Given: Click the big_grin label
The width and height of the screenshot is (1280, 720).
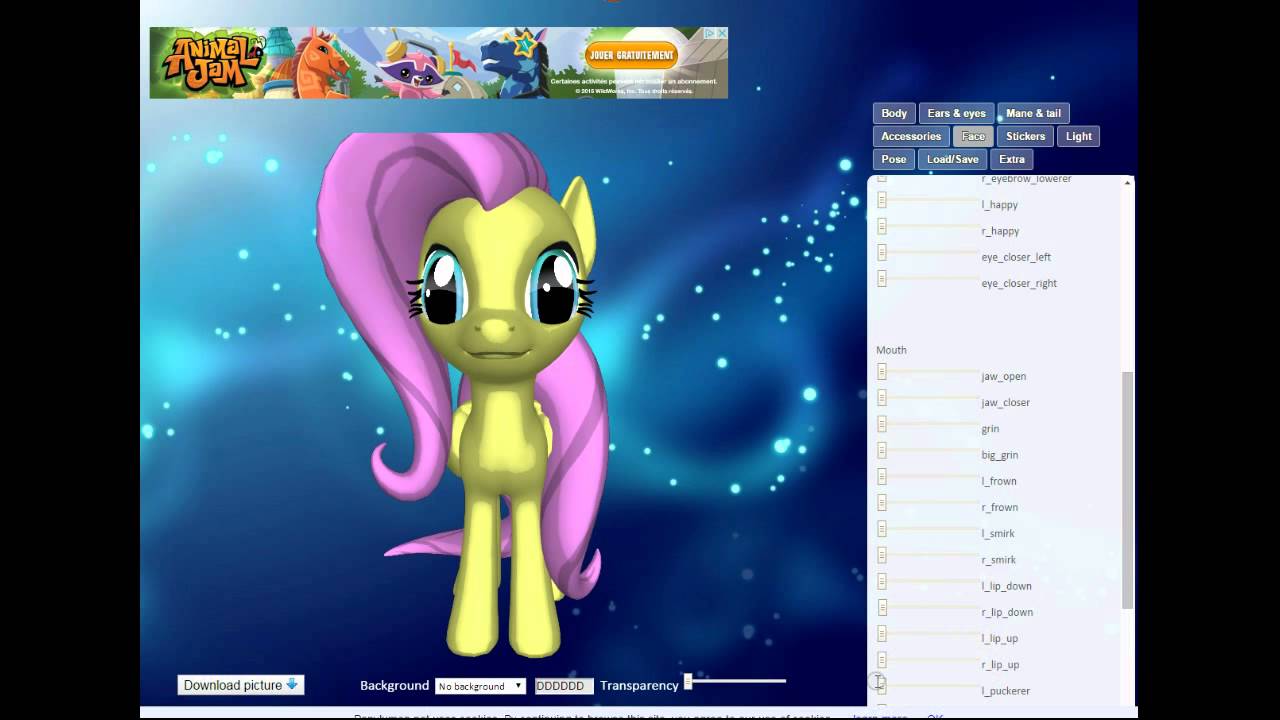Looking at the screenshot, I should click(1000, 455).
